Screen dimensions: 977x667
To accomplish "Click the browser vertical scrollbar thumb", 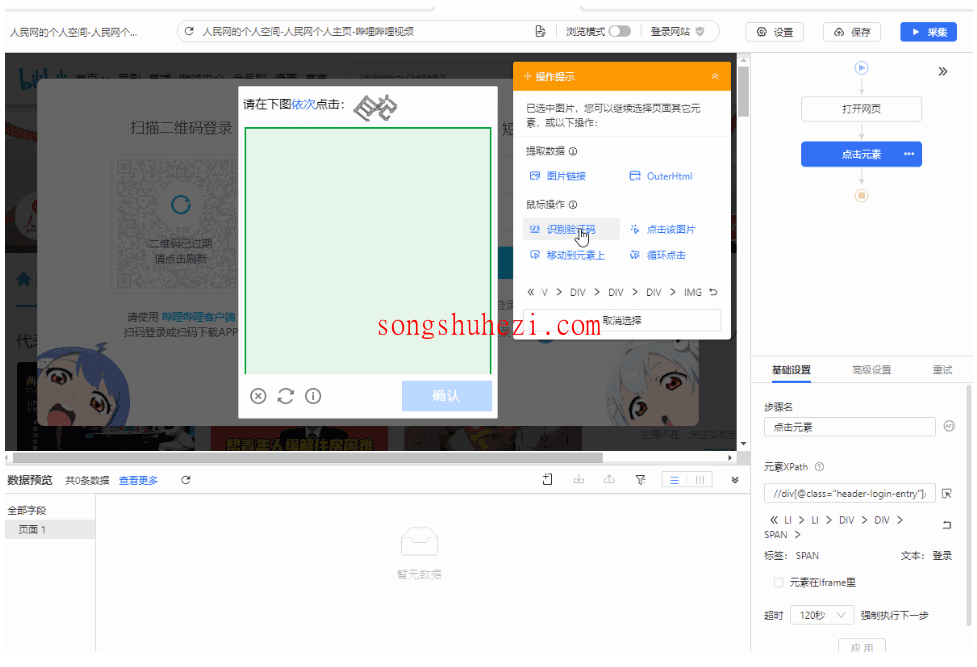I will (743, 91).
